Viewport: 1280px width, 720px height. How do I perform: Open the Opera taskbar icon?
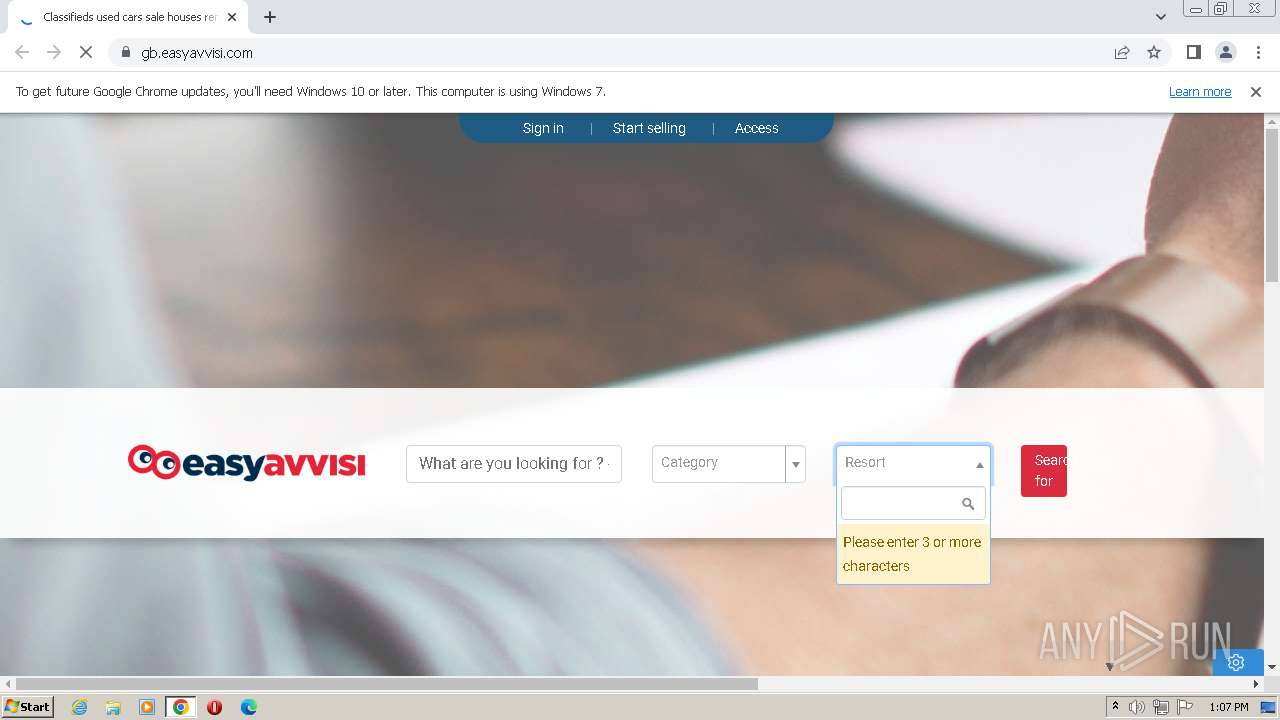point(214,707)
